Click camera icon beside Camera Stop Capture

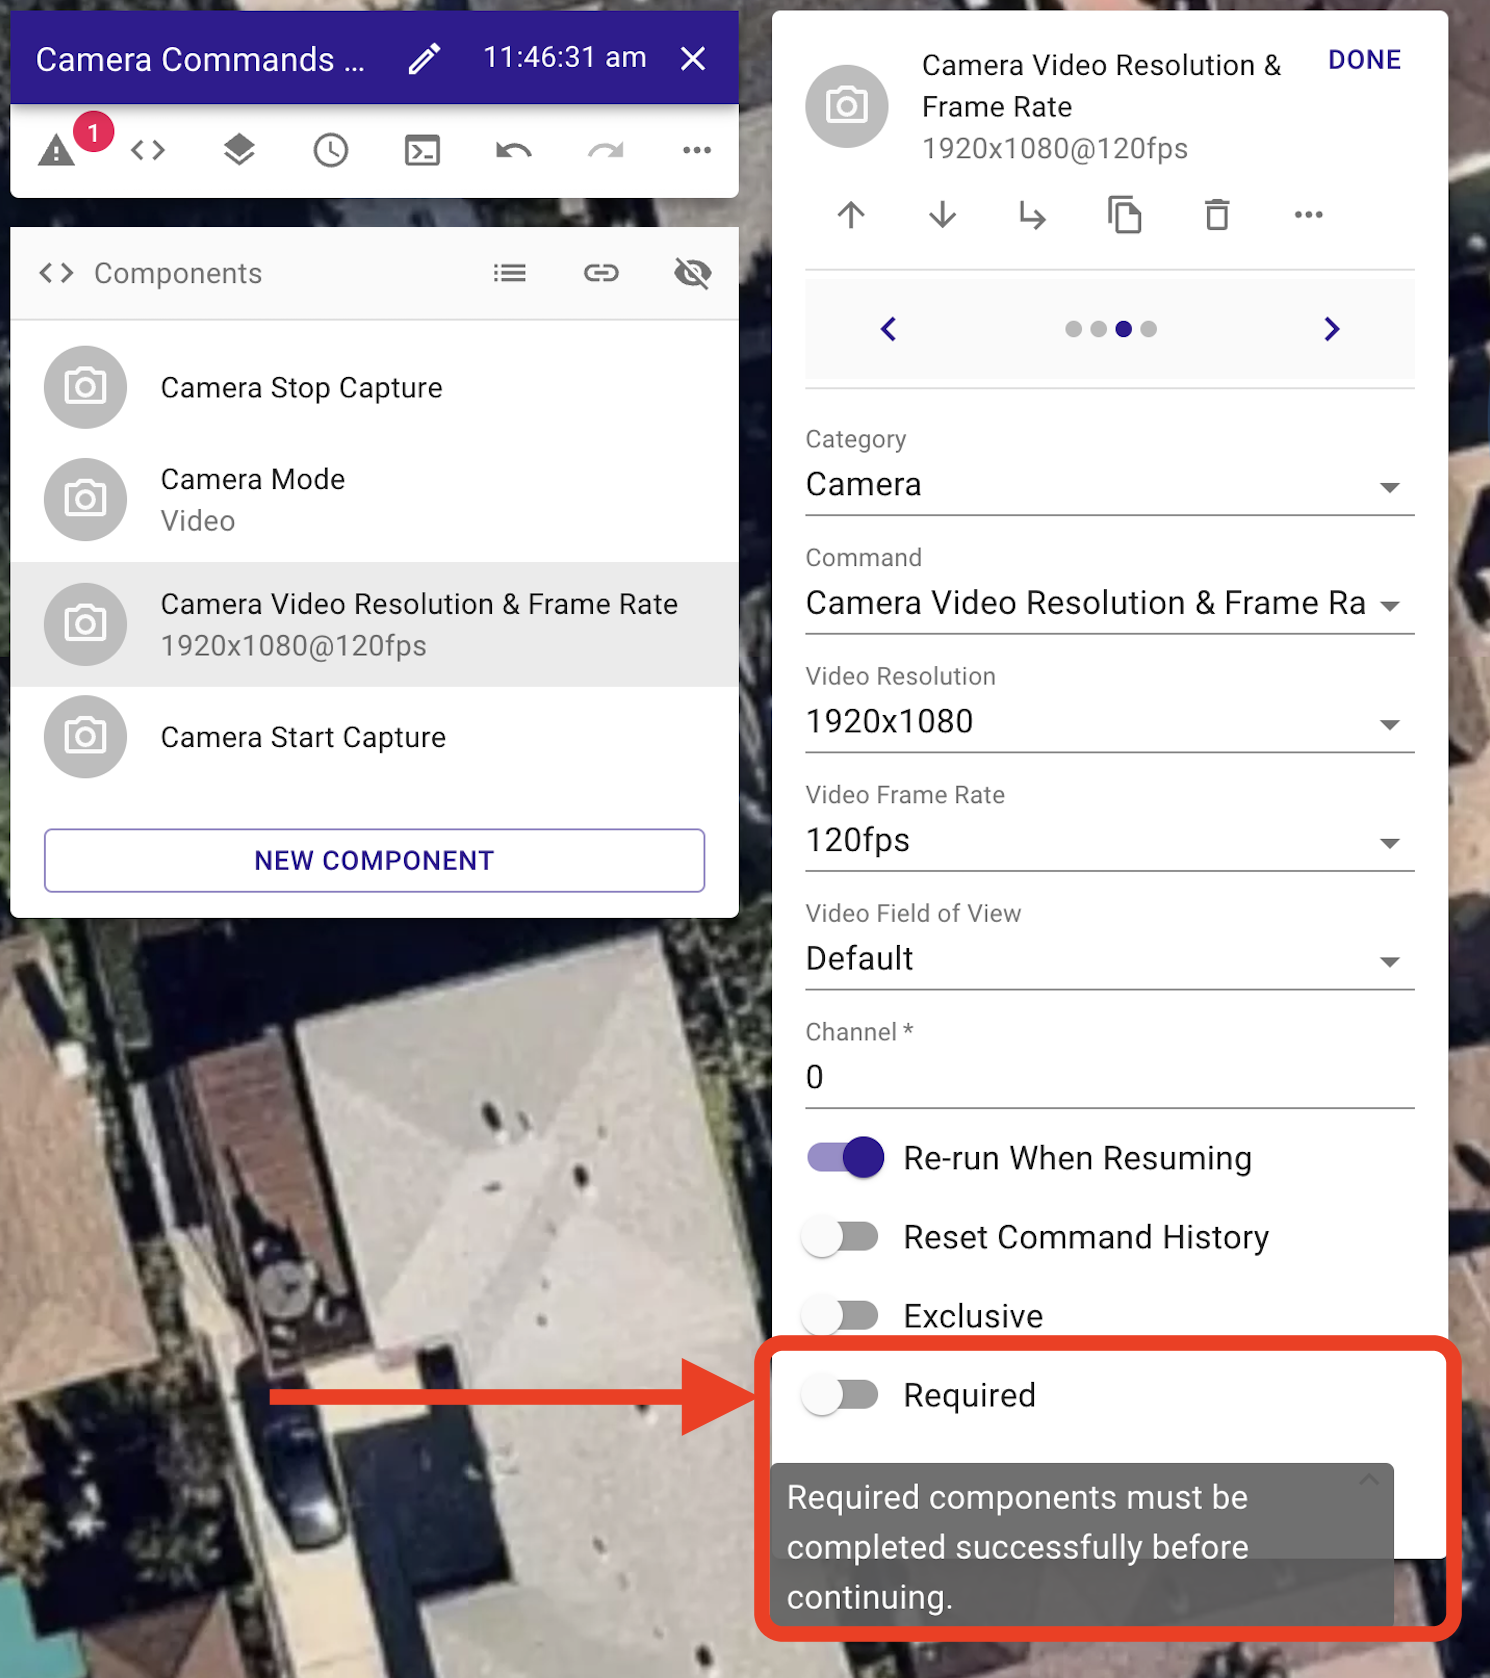click(x=85, y=387)
